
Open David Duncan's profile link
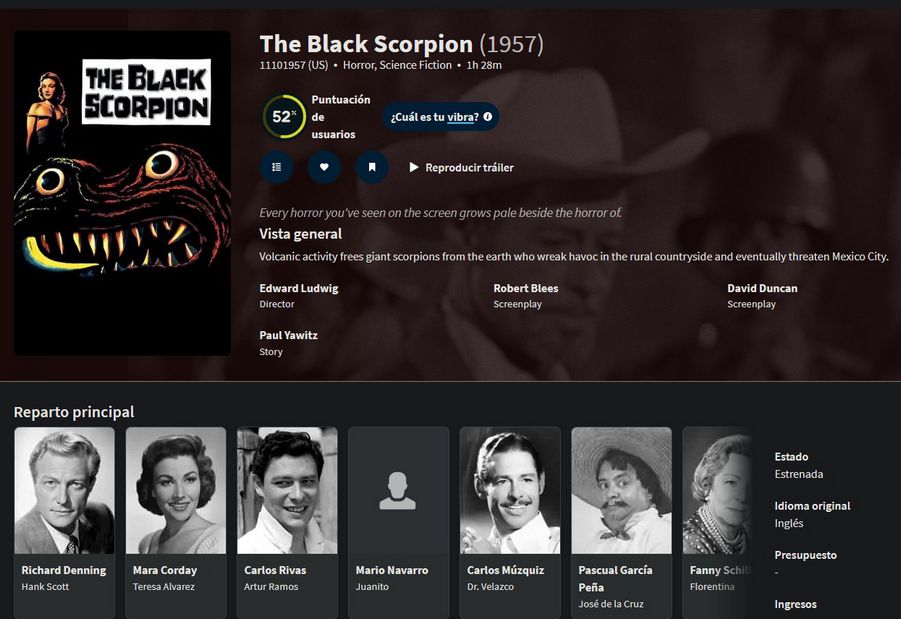pyautogui.click(x=763, y=288)
